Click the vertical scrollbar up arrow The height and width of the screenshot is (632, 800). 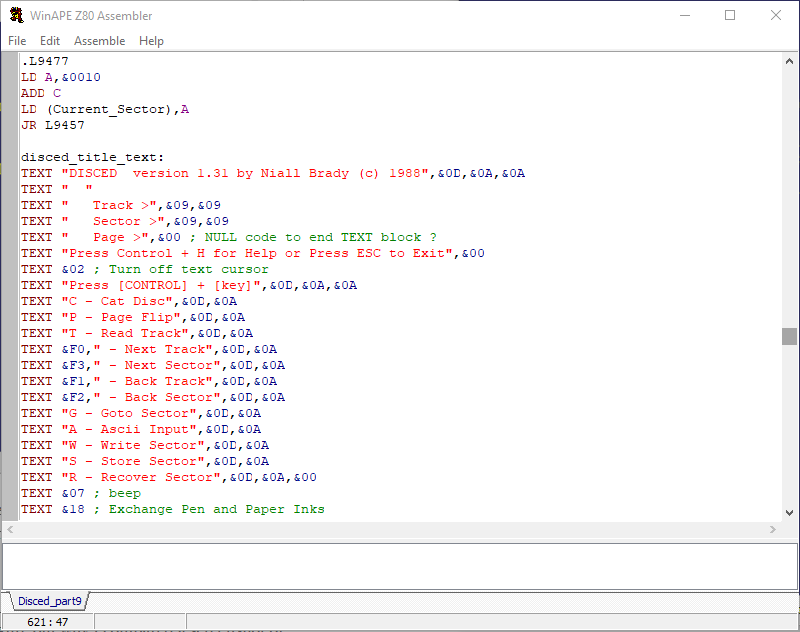point(789,62)
